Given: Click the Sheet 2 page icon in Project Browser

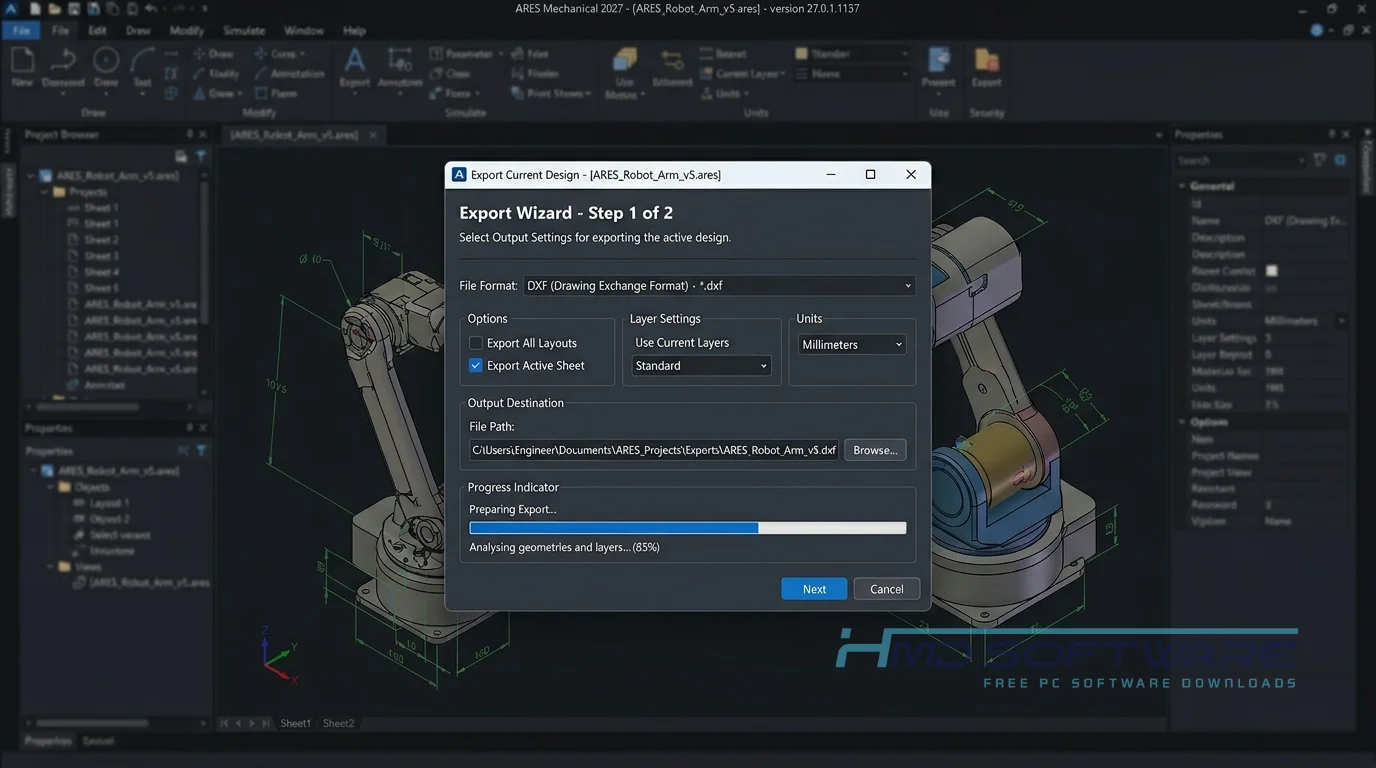Looking at the screenshot, I should [72, 240].
